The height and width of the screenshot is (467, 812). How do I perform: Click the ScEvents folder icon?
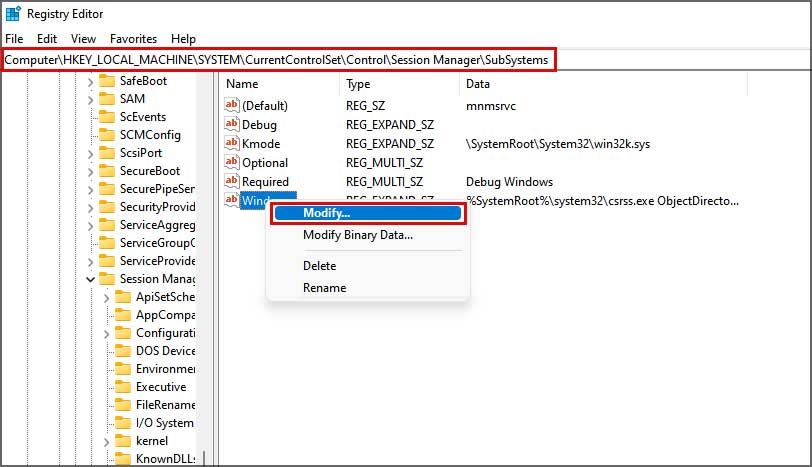(x=107, y=116)
